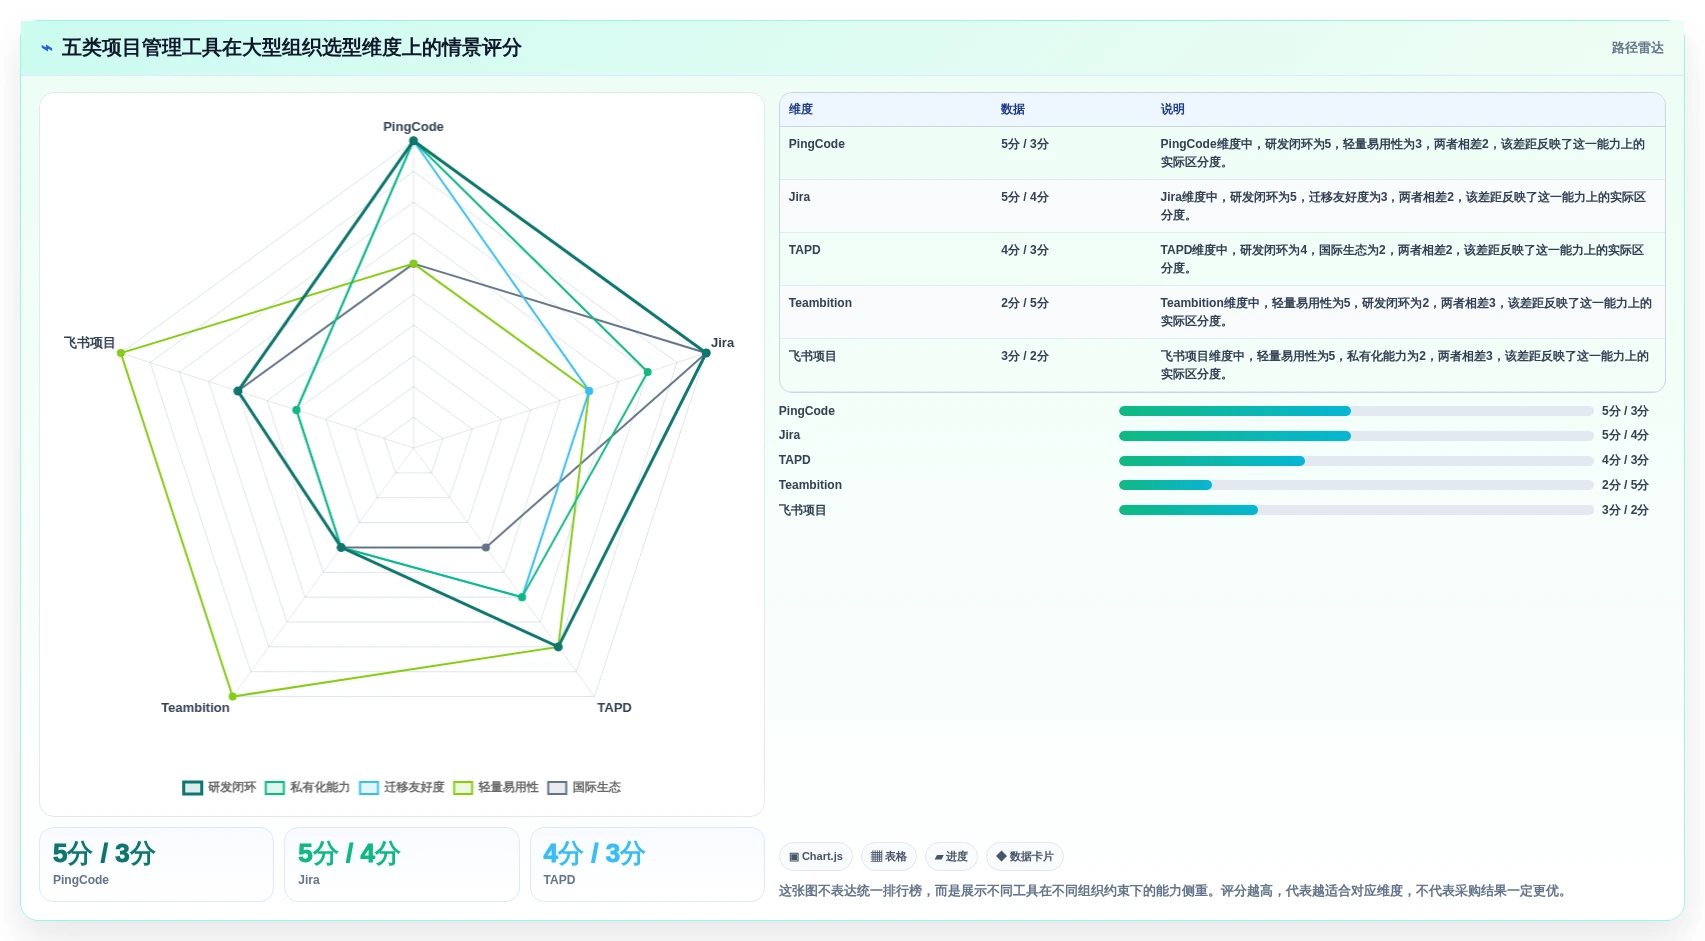The height and width of the screenshot is (941, 1705).
Task: Click the Teambition description cell in table
Action: [1406, 312]
